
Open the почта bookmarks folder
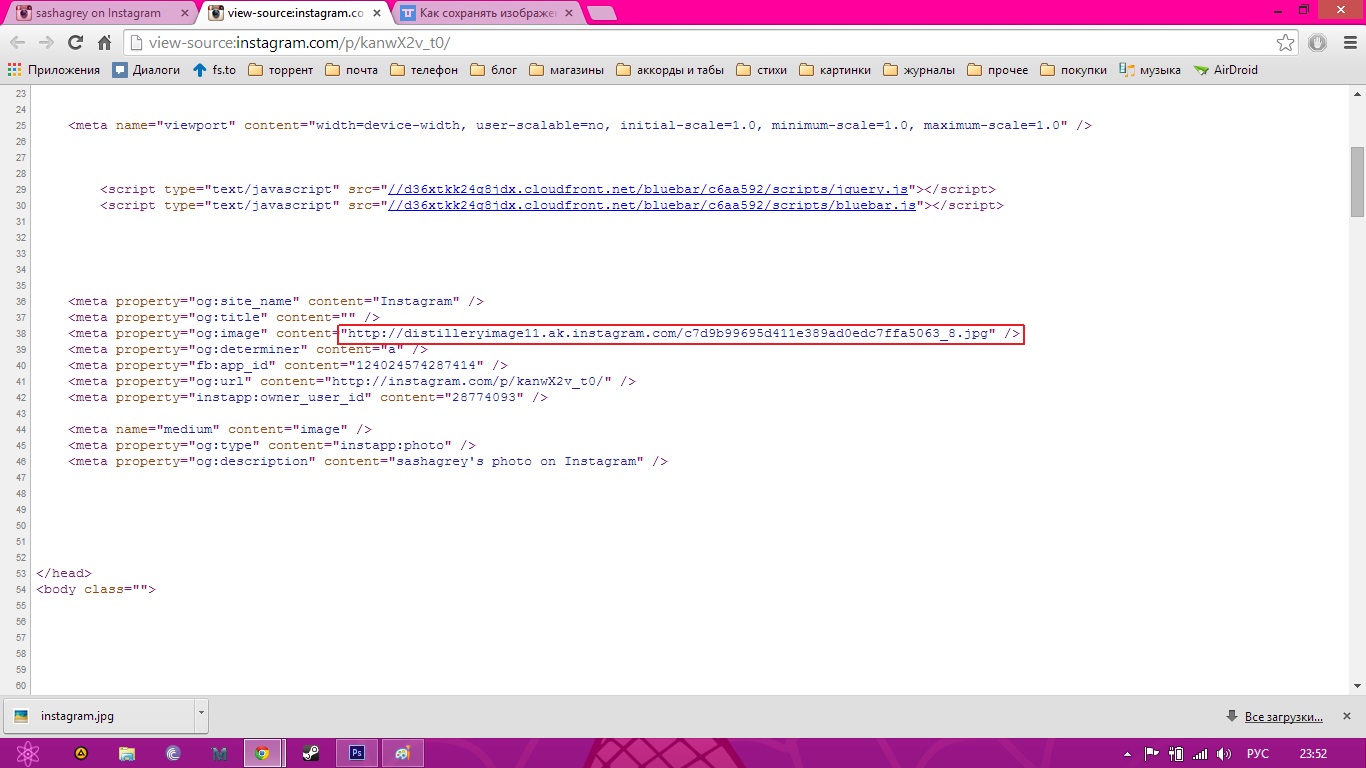point(352,70)
